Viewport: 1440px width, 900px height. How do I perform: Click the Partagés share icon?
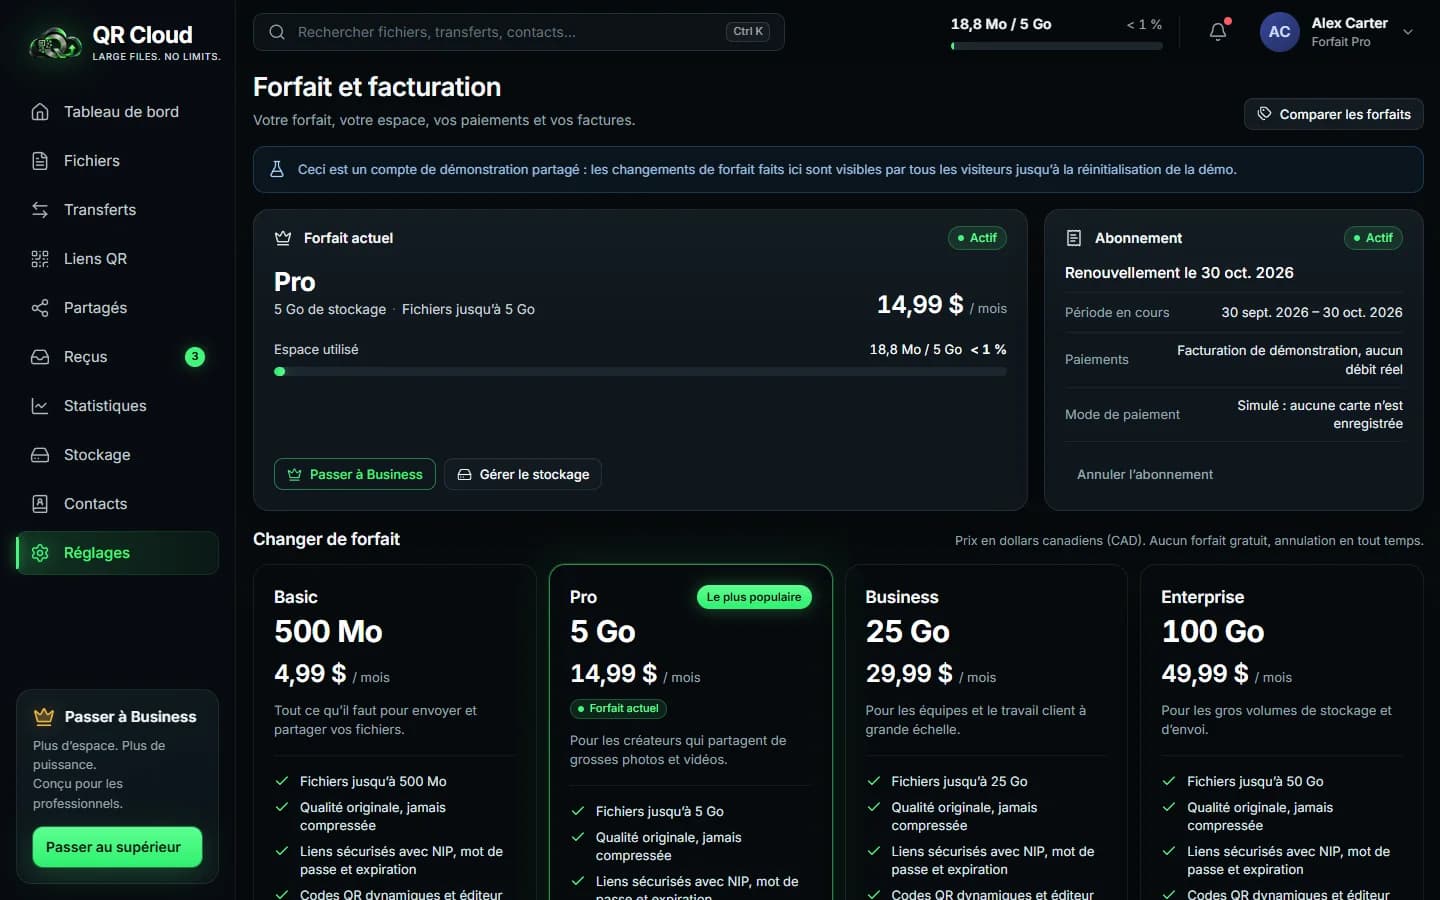(x=40, y=308)
